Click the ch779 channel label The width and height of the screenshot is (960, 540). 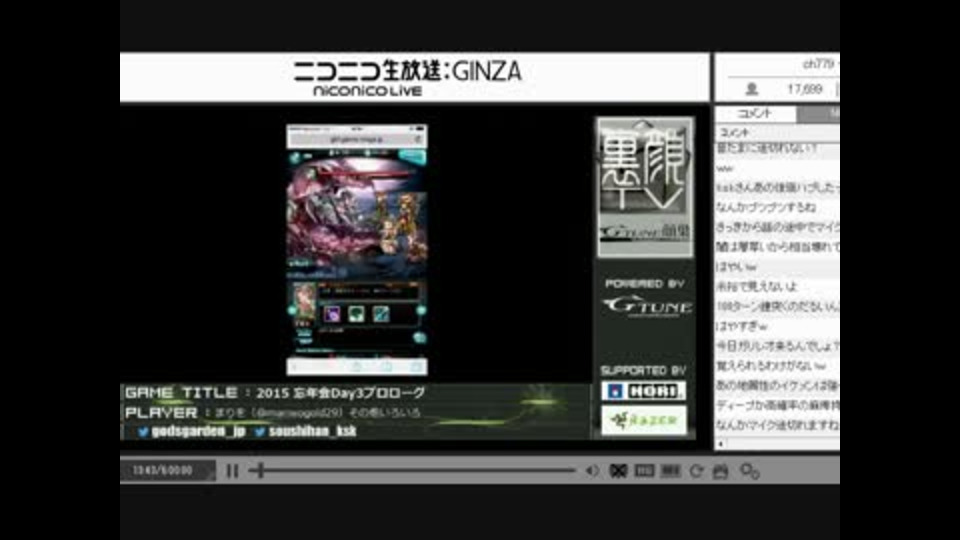tap(819, 64)
